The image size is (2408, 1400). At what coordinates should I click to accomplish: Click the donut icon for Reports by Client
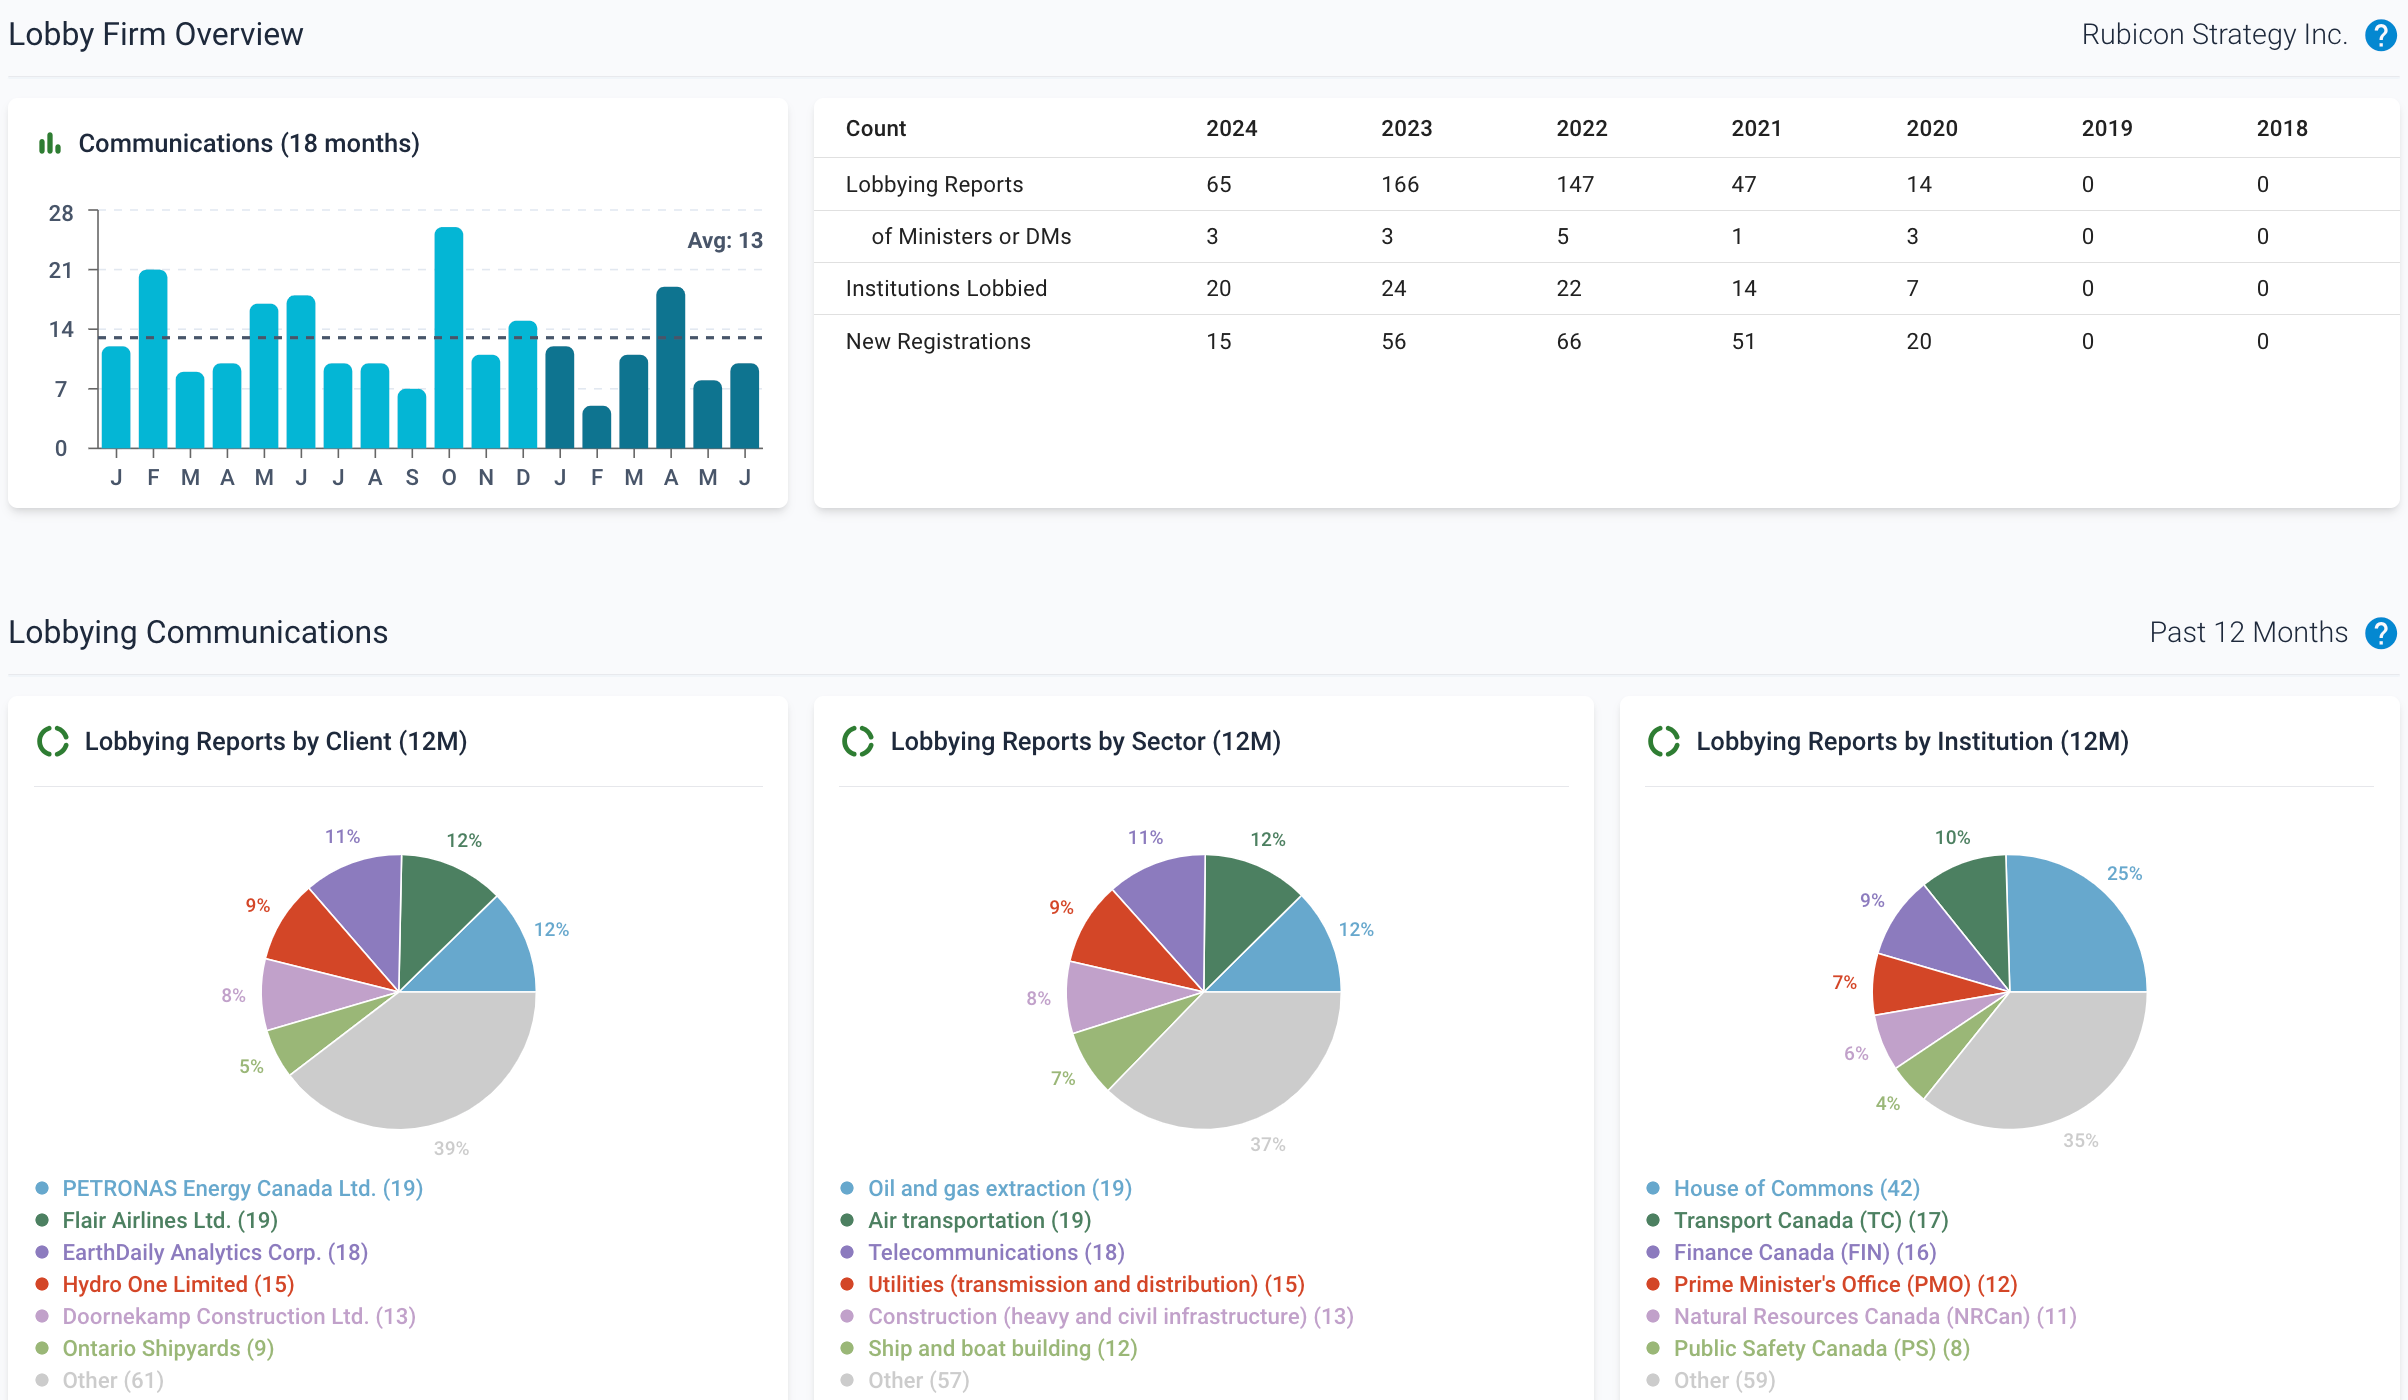tap(53, 741)
